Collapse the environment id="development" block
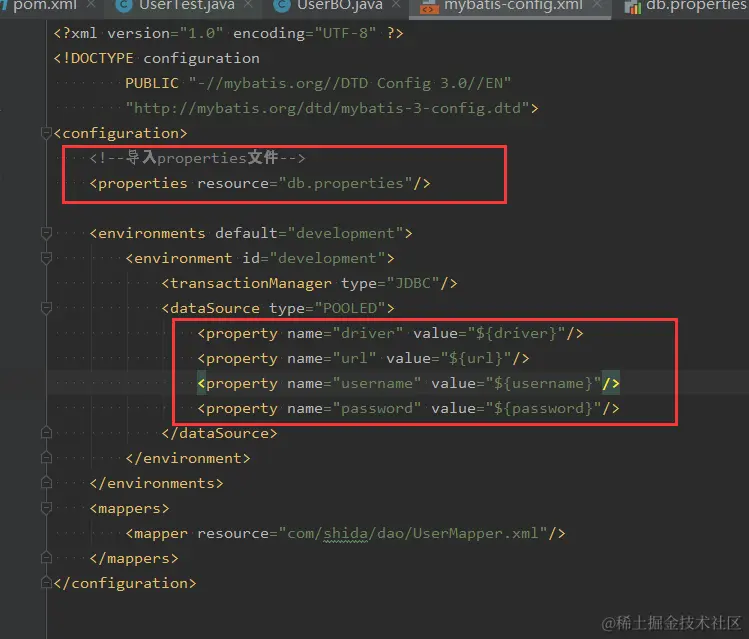 46,258
